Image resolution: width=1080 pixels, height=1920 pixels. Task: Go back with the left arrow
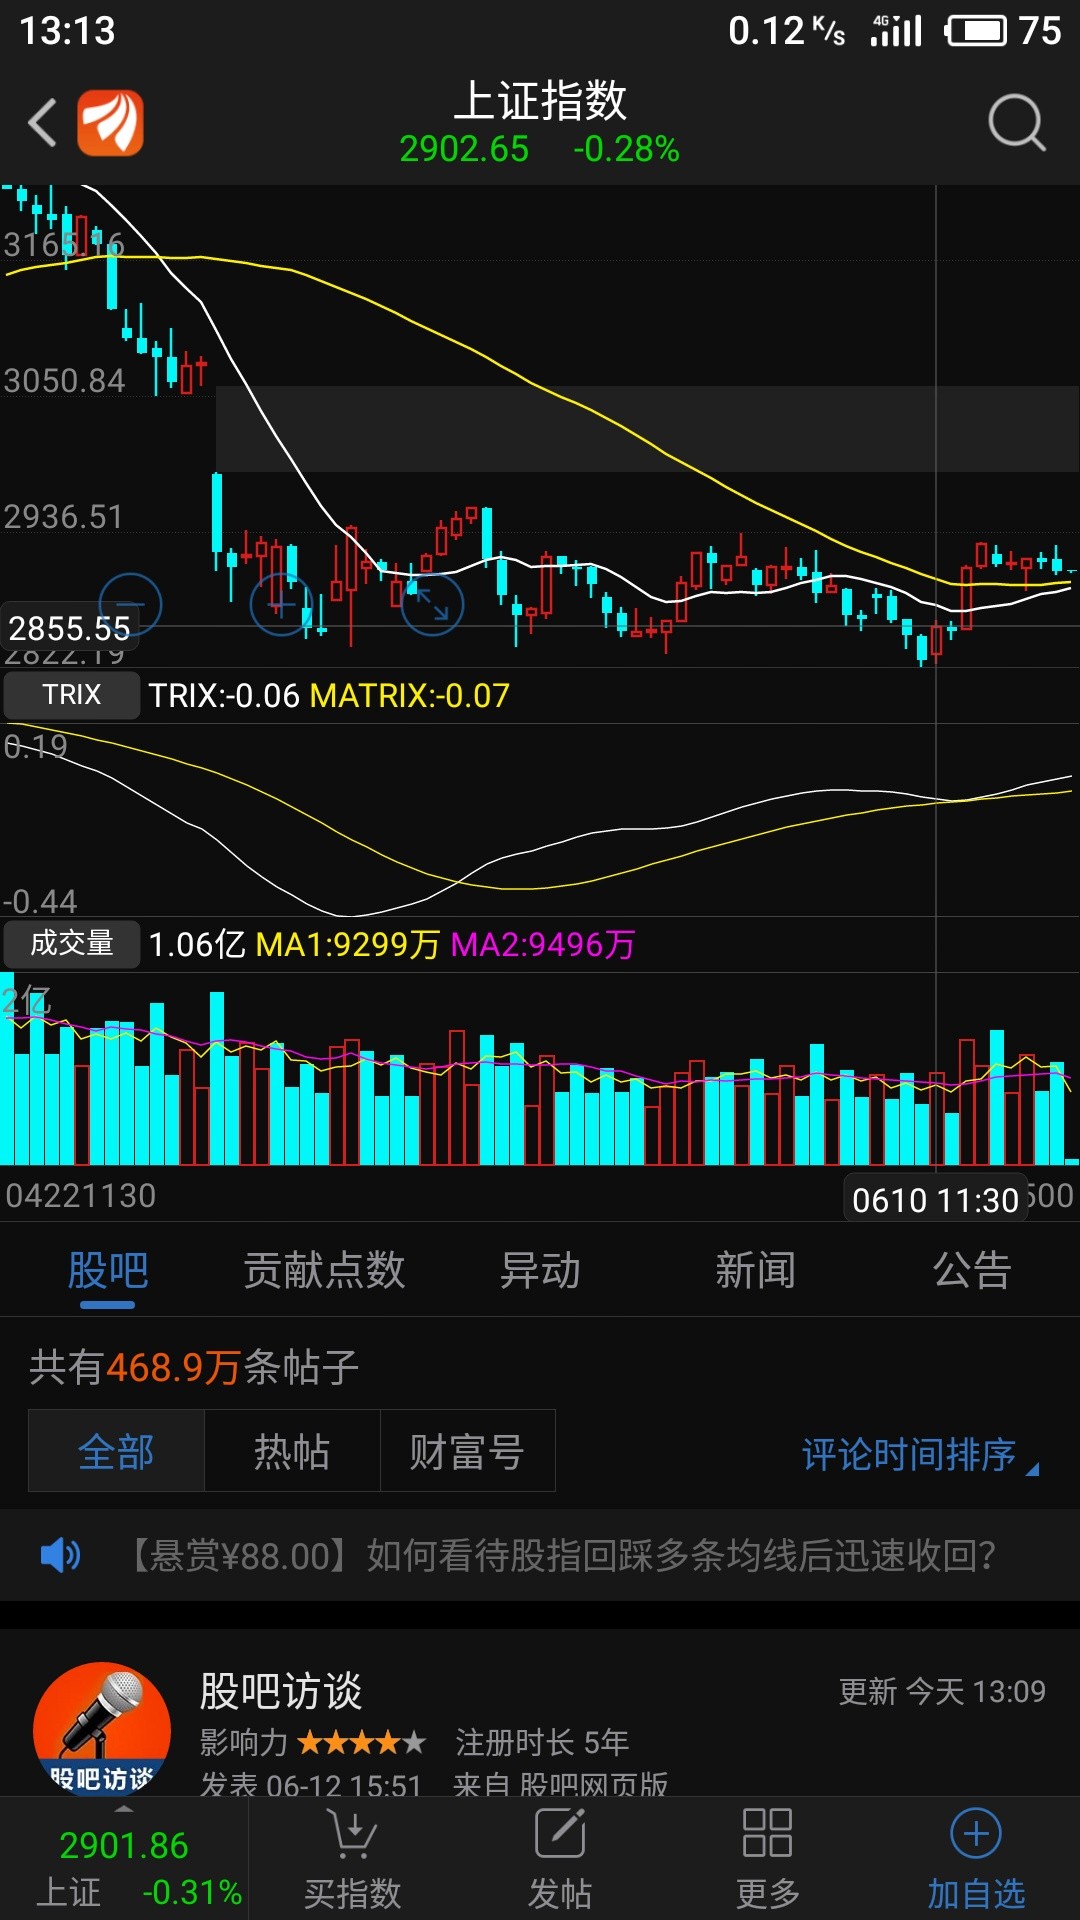pos(42,123)
